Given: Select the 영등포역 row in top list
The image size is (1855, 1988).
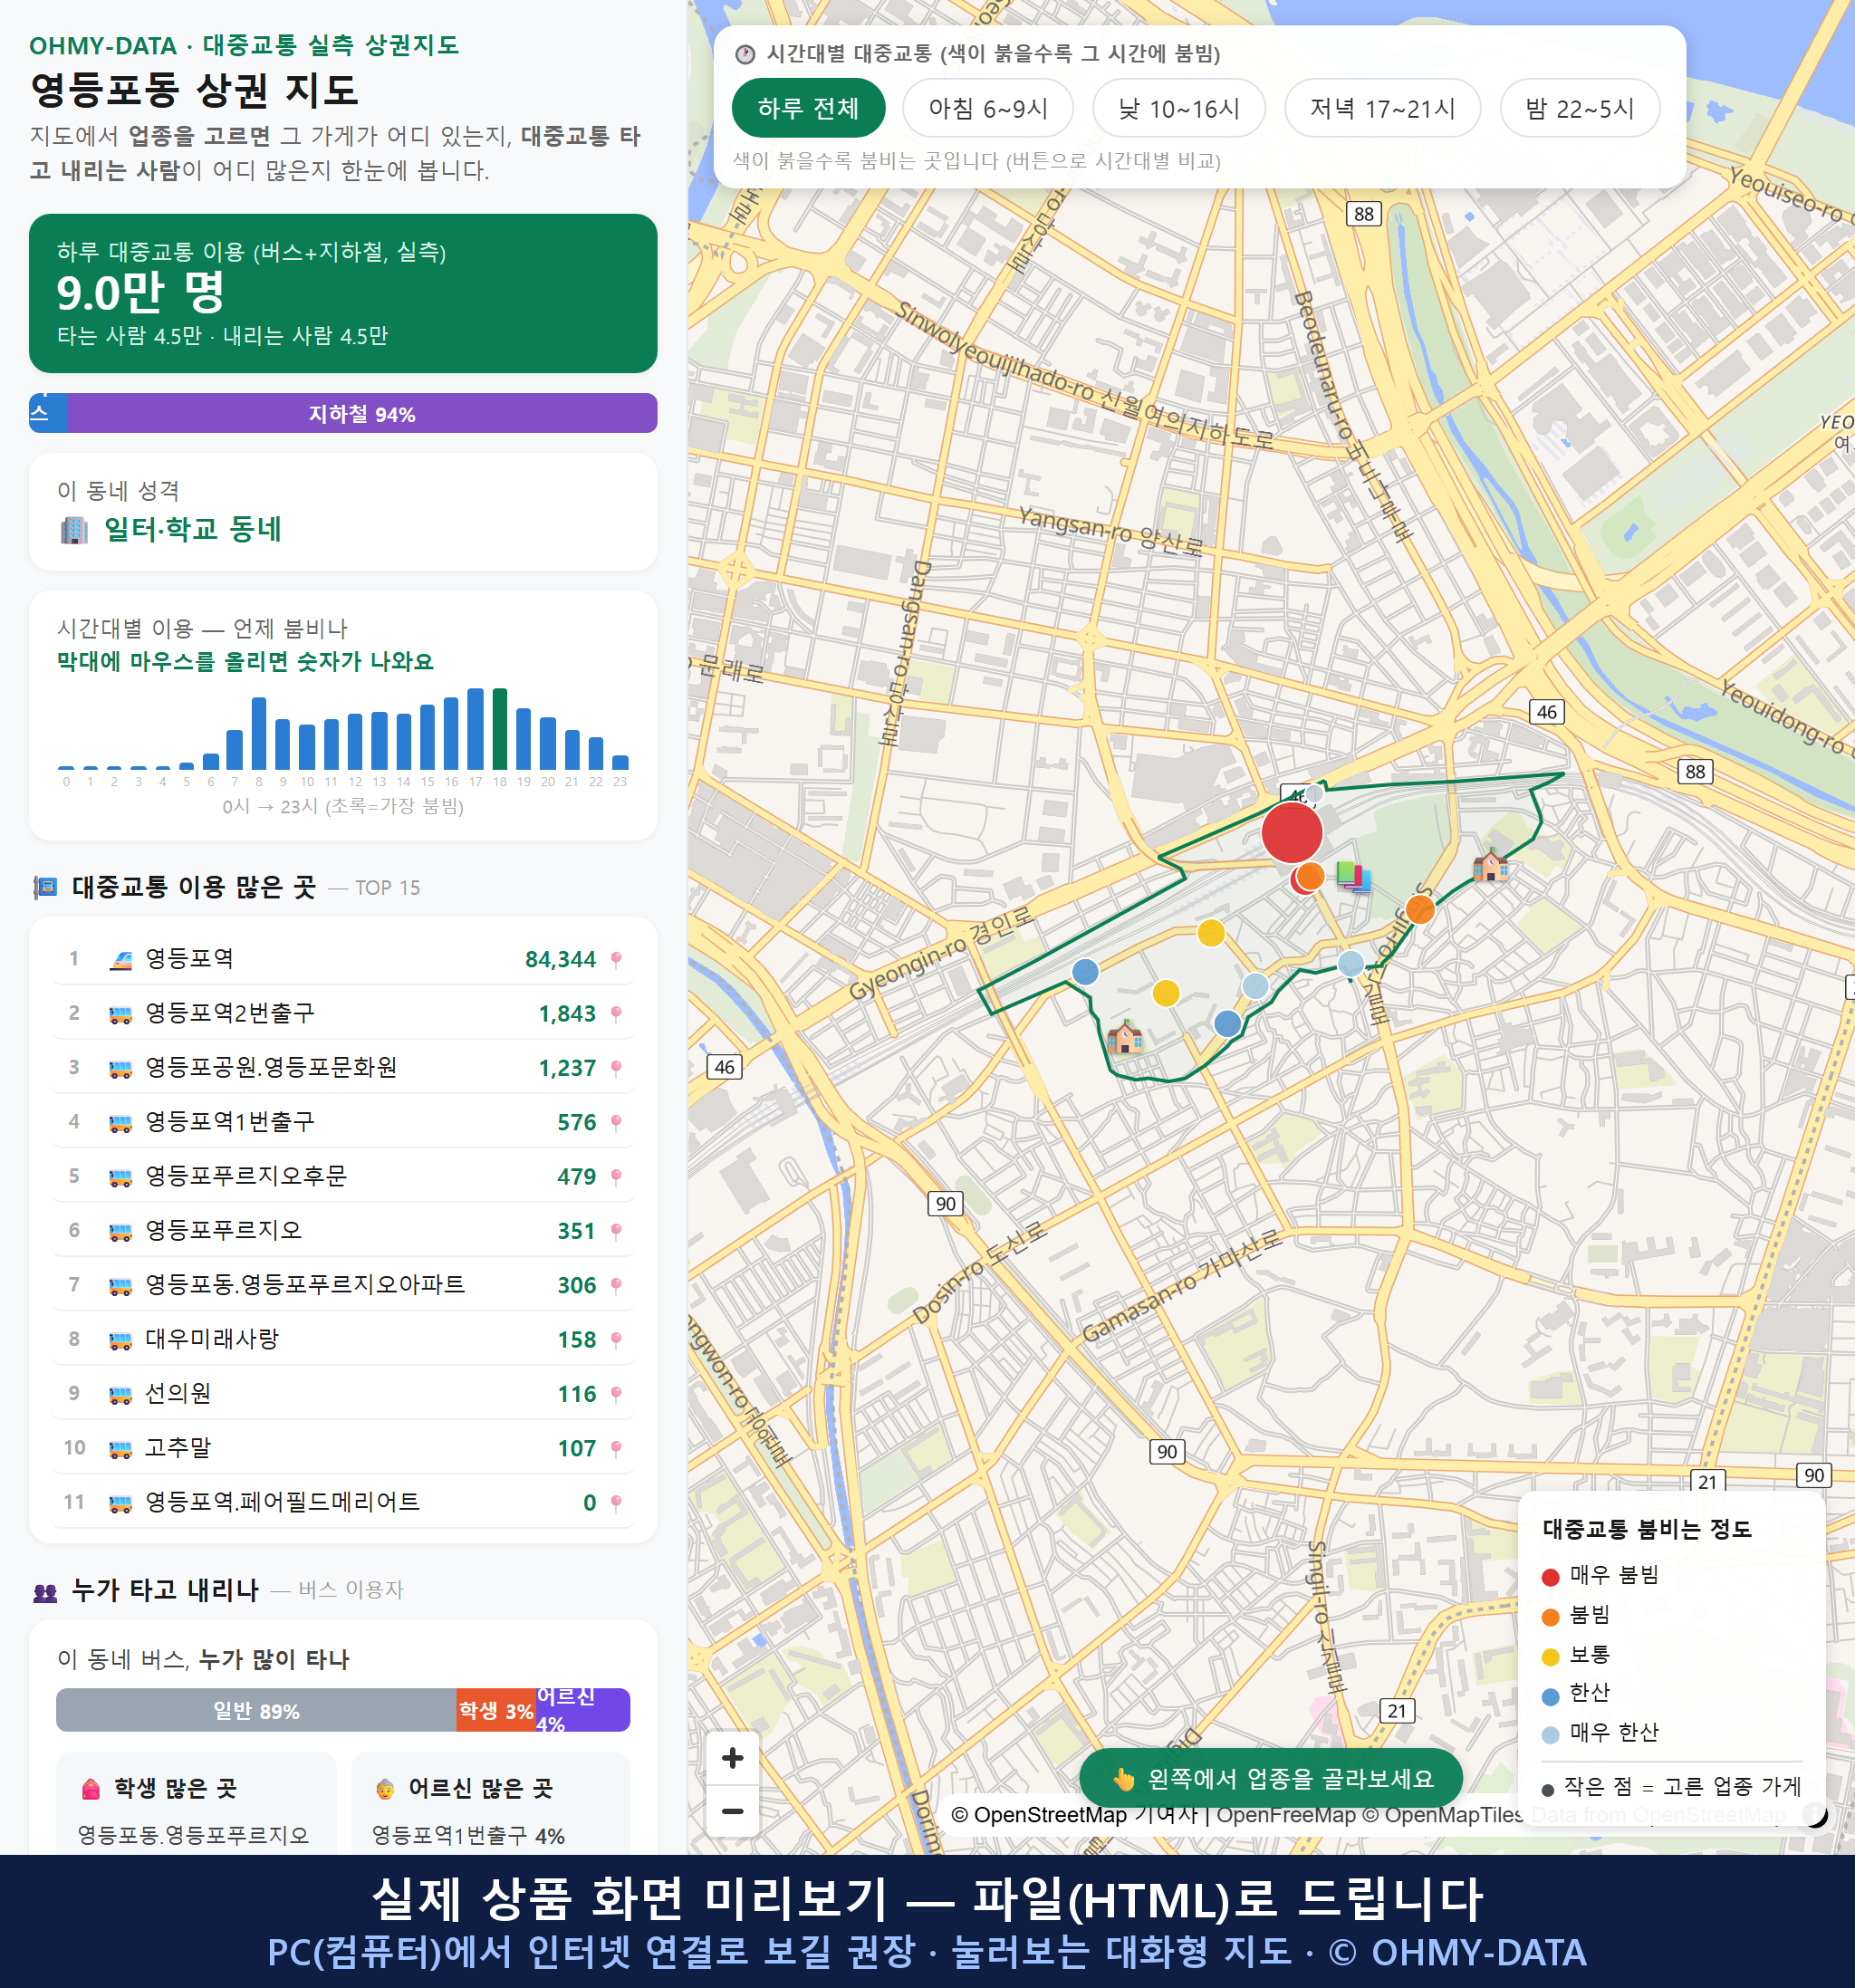Looking at the screenshot, I should click(343, 959).
